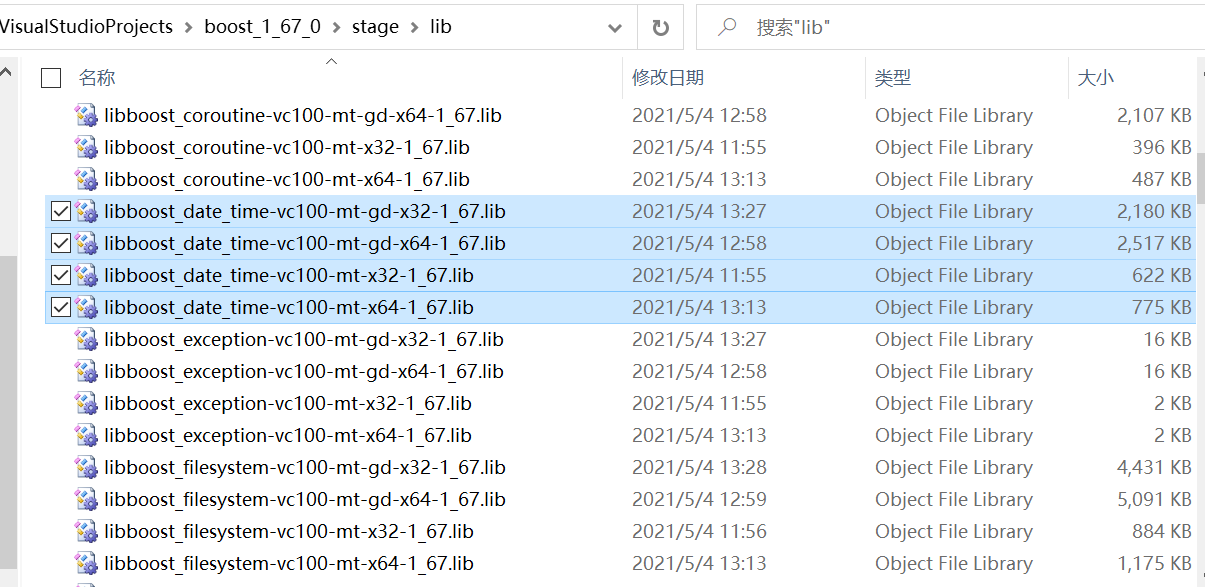Click the refresh icon in the address bar
The height and width of the screenshot is (587, 1205).
pyautogui.click(x=661, y=27)
